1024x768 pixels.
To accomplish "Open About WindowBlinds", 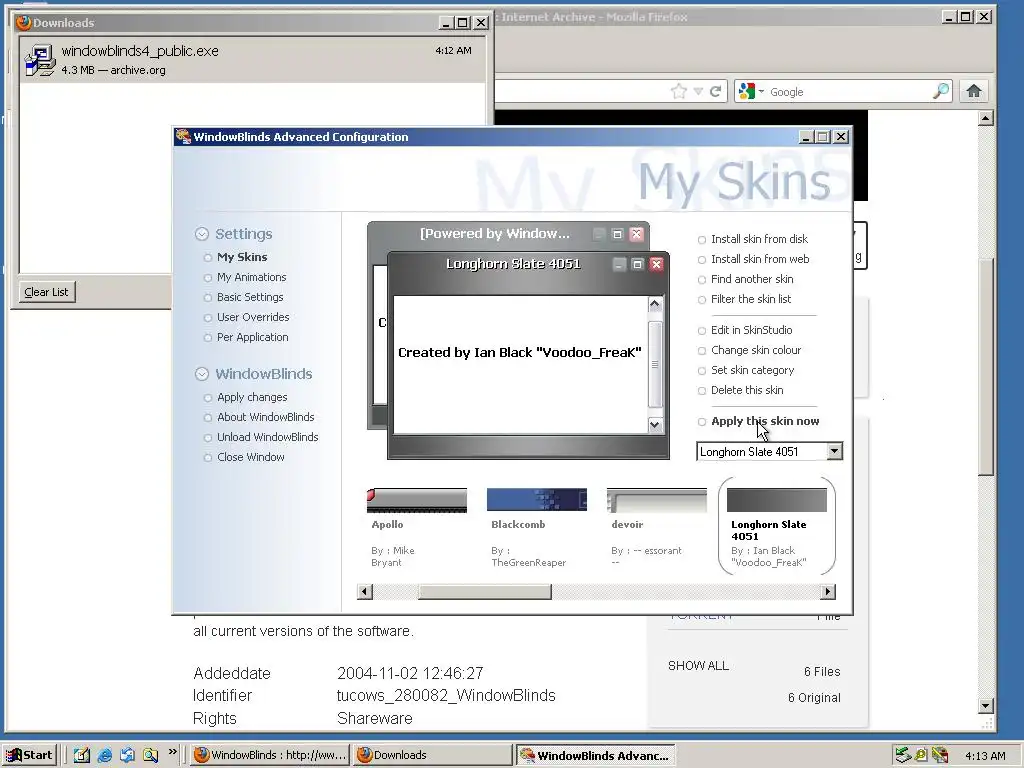I will (x=265, y=417).
